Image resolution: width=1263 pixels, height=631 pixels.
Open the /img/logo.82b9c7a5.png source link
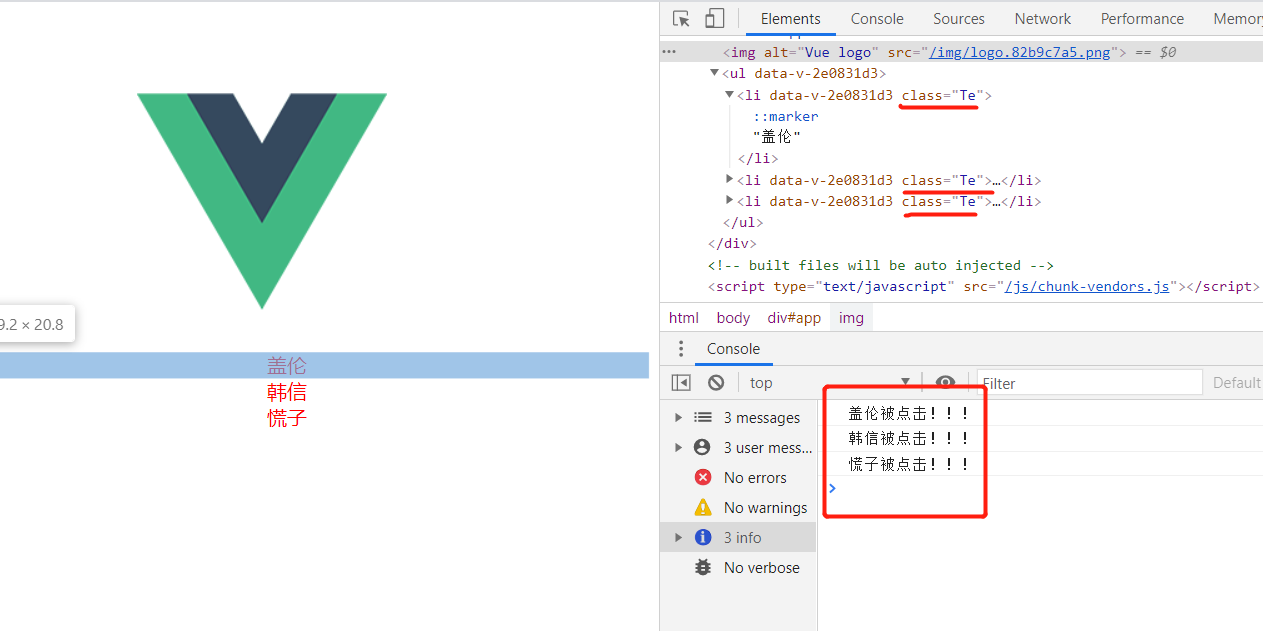(x=1020, y=52)
